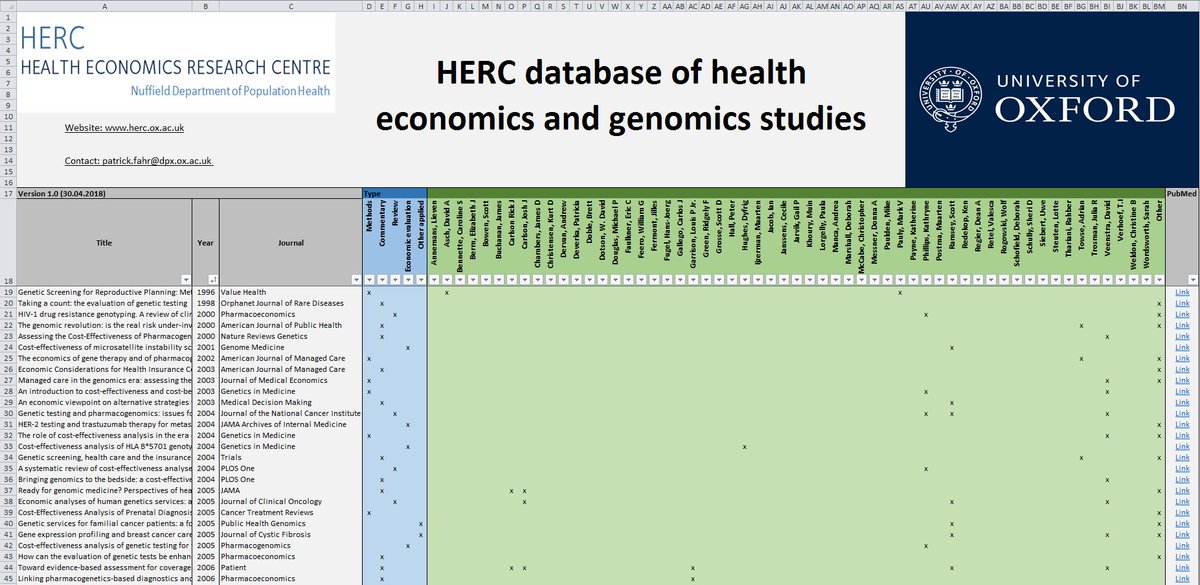Select the 'Journal of Cystic Fibrosis' cell
Viewport: 1200px width, 585px height.
pyautogui.click(x=290, y=535)
